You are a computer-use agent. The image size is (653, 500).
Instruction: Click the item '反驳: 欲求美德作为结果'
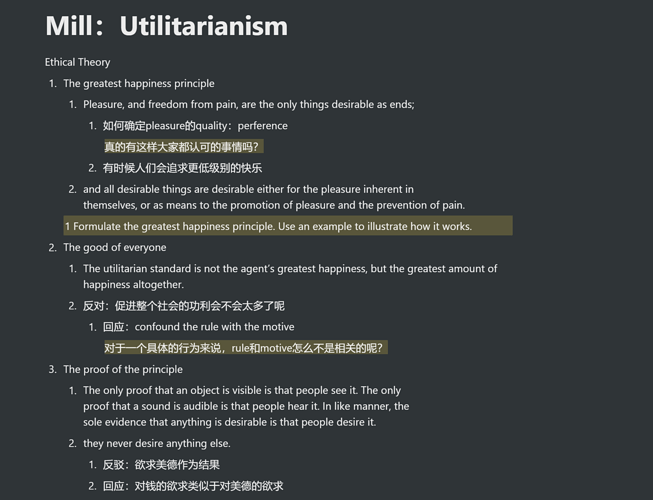click(161, 465)
